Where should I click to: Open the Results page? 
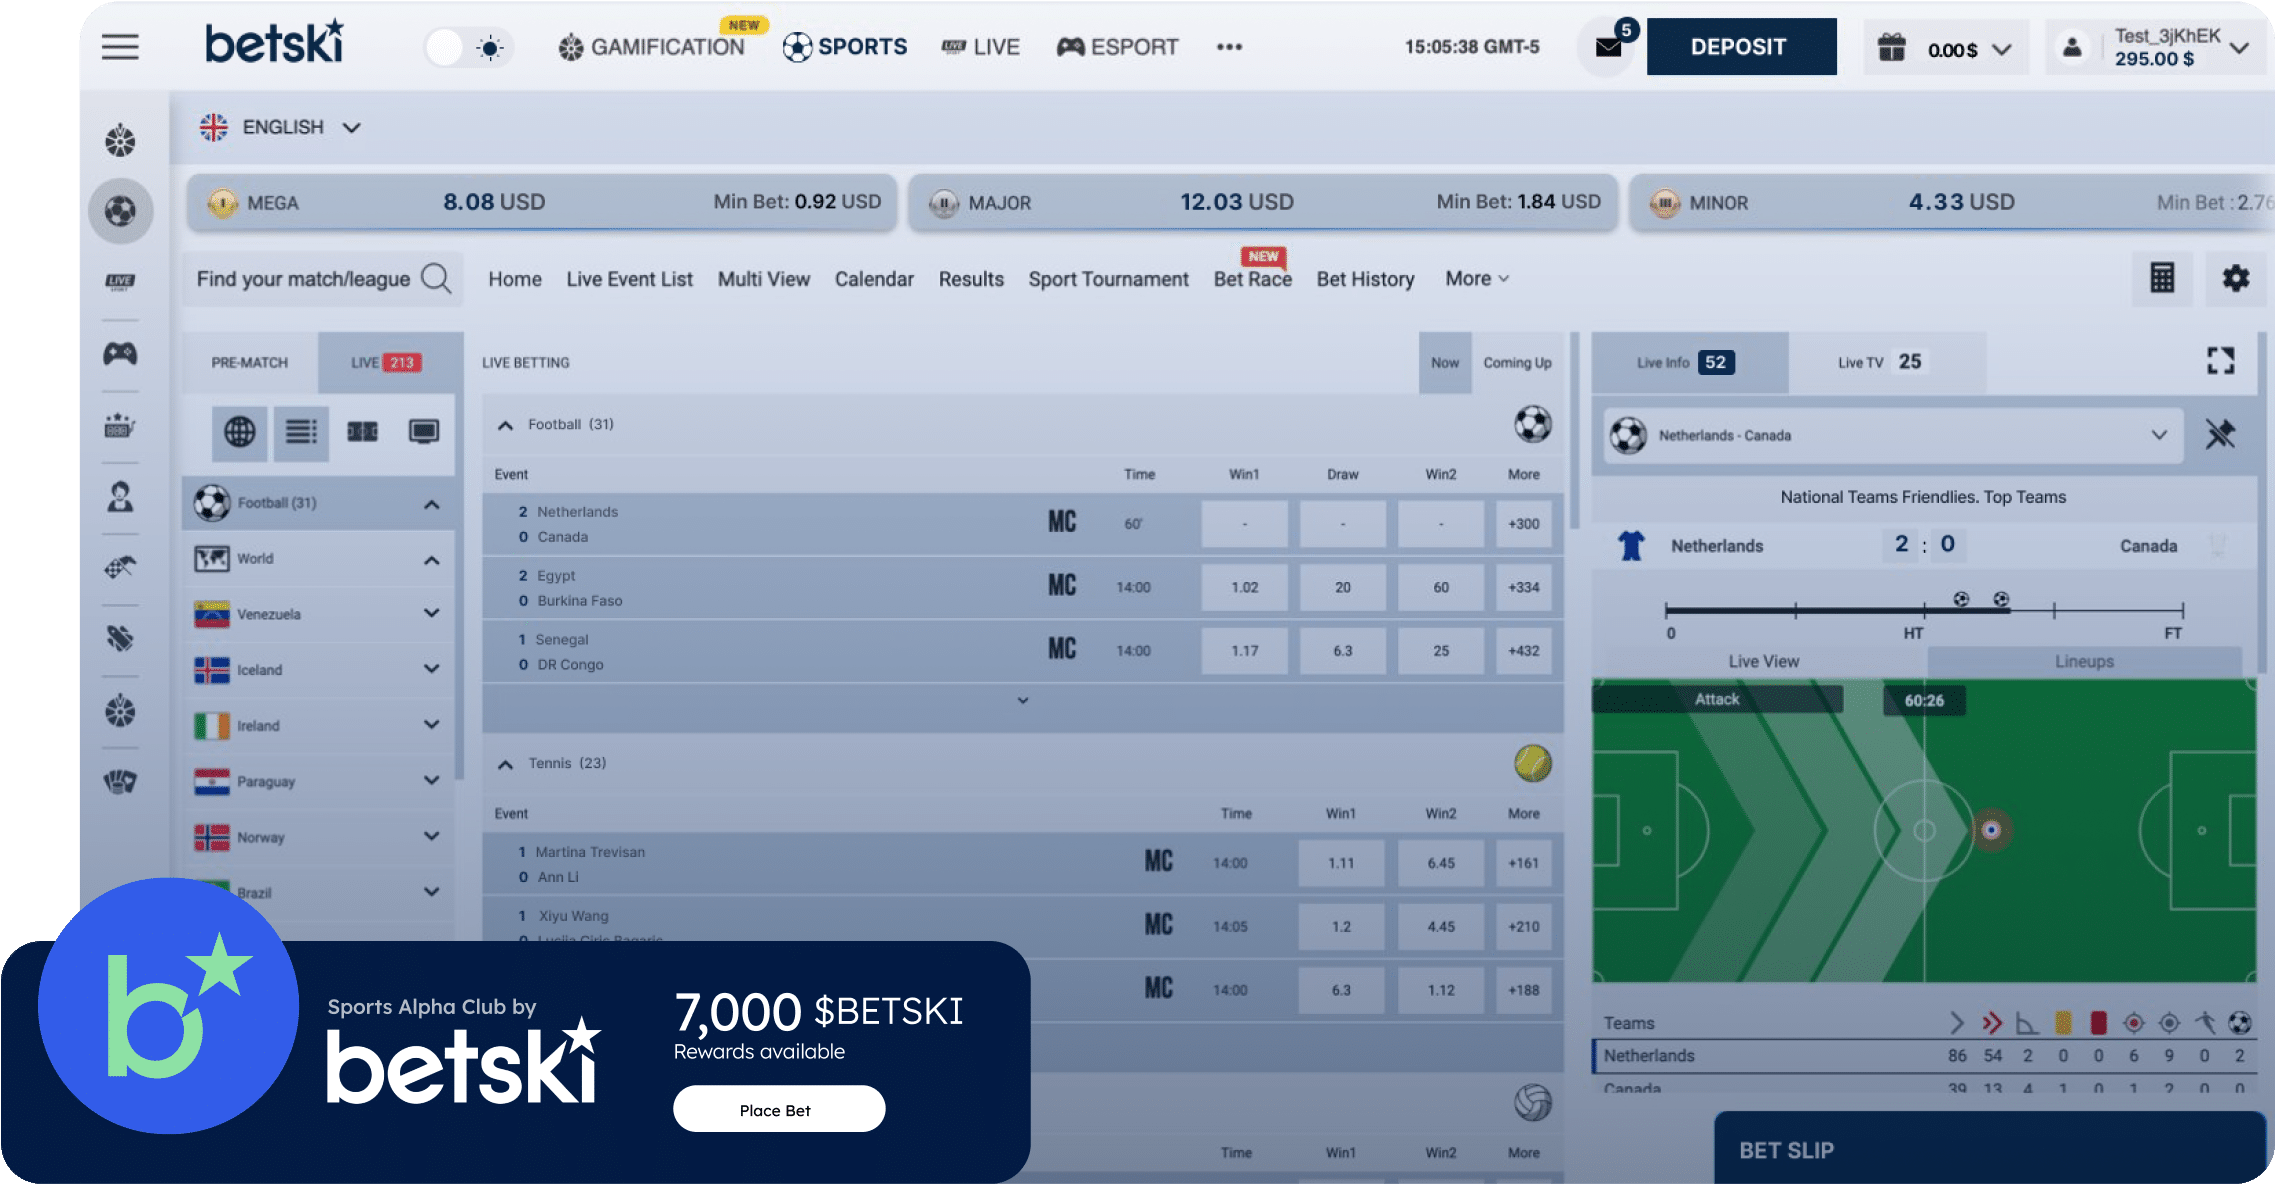tap(971, 279)
